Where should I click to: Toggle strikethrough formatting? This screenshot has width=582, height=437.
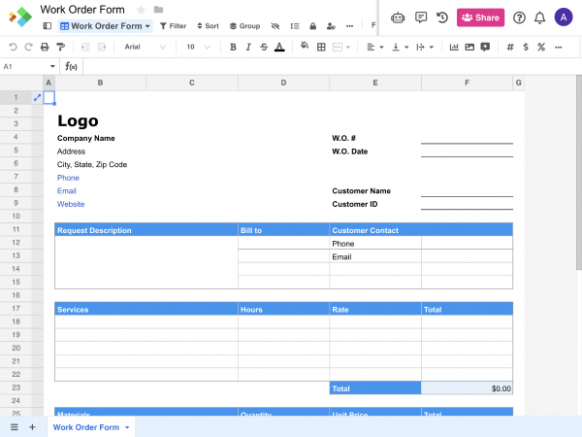click(264, 47)
